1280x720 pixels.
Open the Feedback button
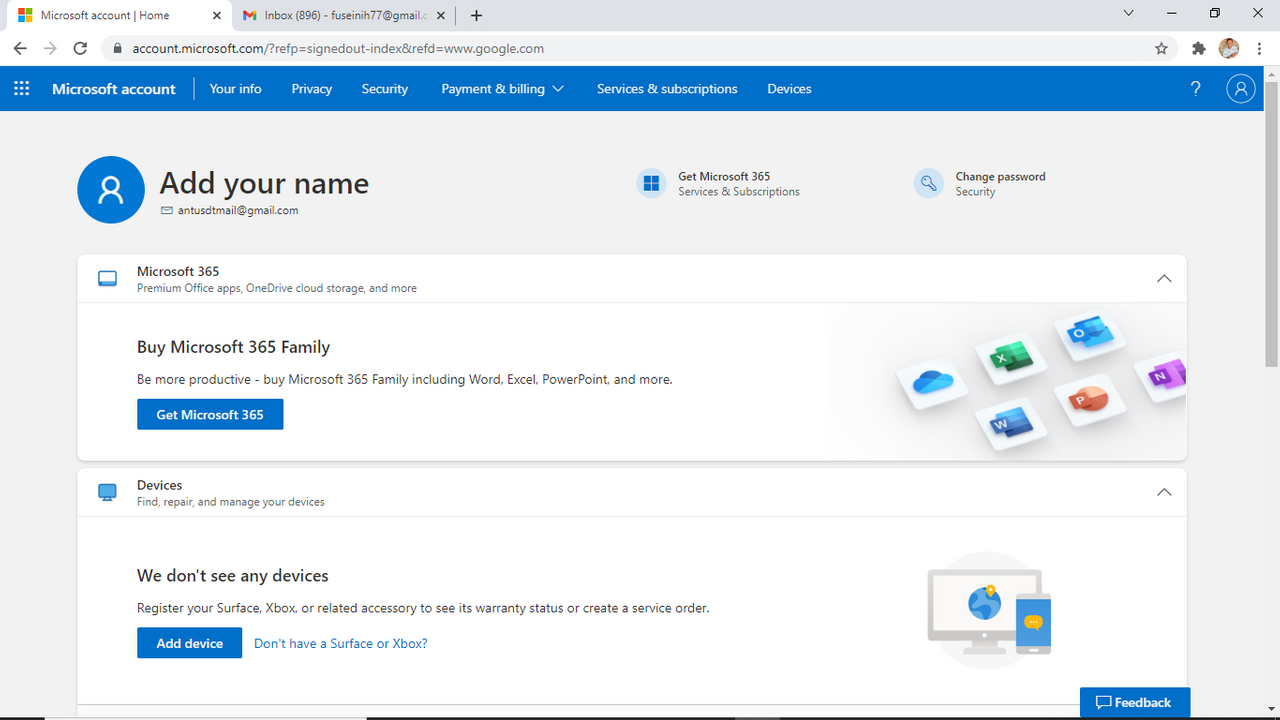(x=1135, y=702)
